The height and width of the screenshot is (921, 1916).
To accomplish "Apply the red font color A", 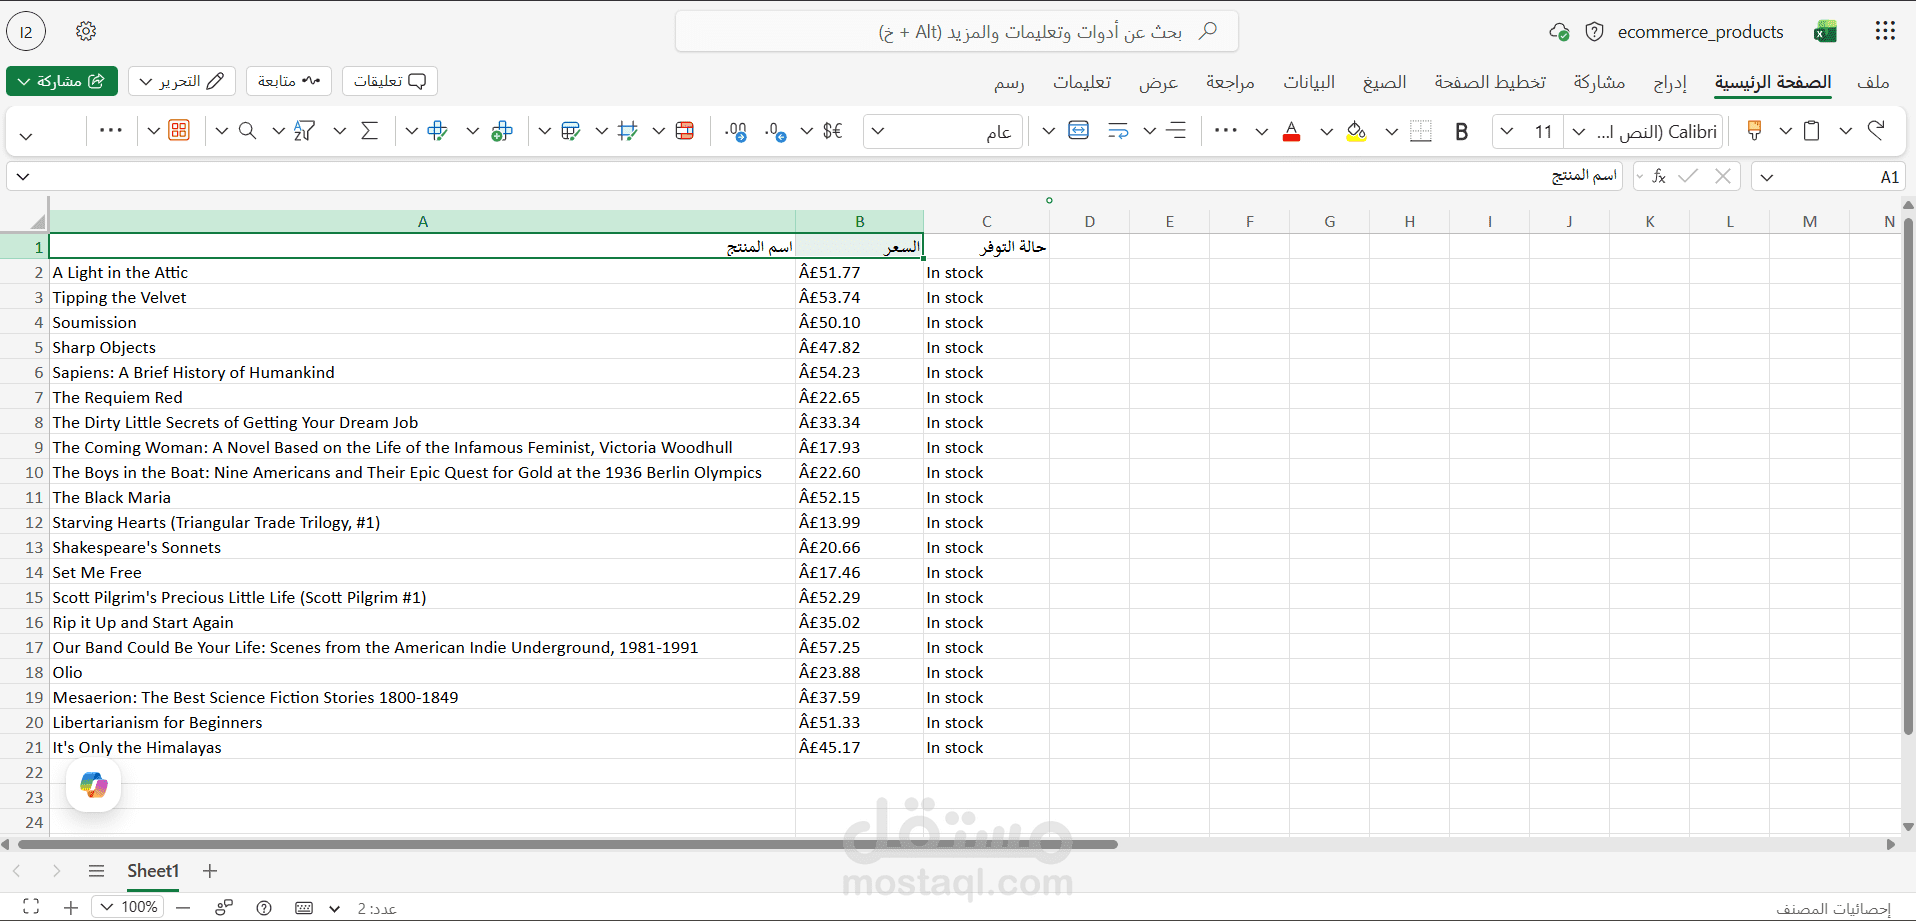I will click(x=1291, y=131).
